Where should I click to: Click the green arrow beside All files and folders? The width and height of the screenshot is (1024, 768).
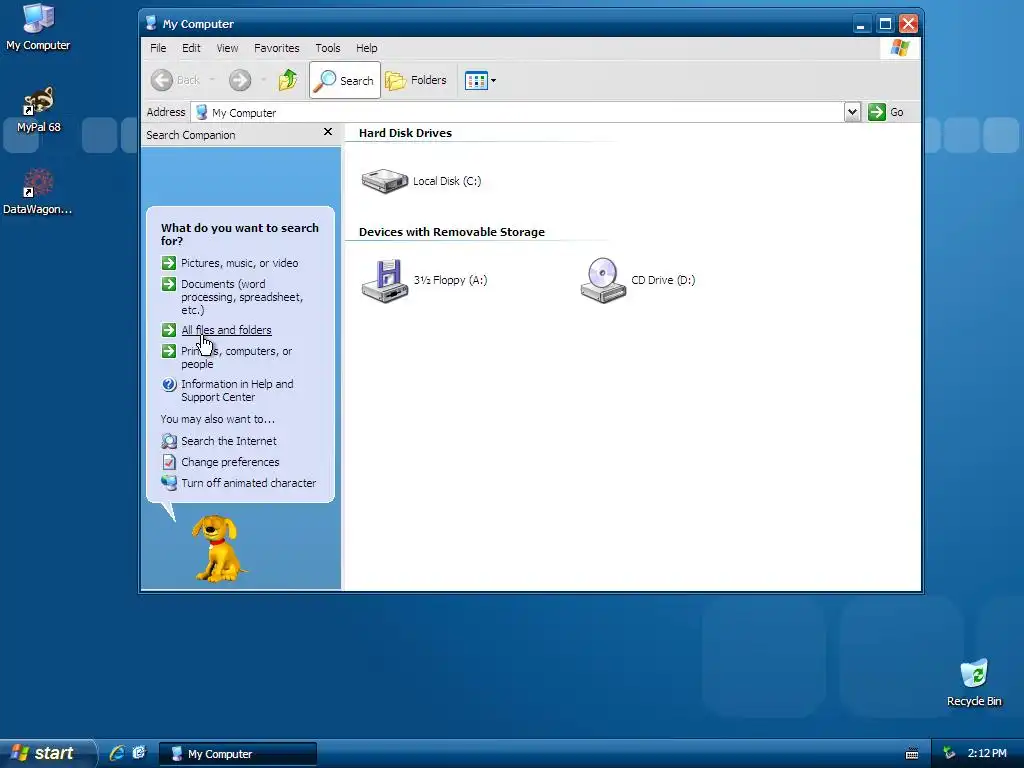[x=168, y=330]
